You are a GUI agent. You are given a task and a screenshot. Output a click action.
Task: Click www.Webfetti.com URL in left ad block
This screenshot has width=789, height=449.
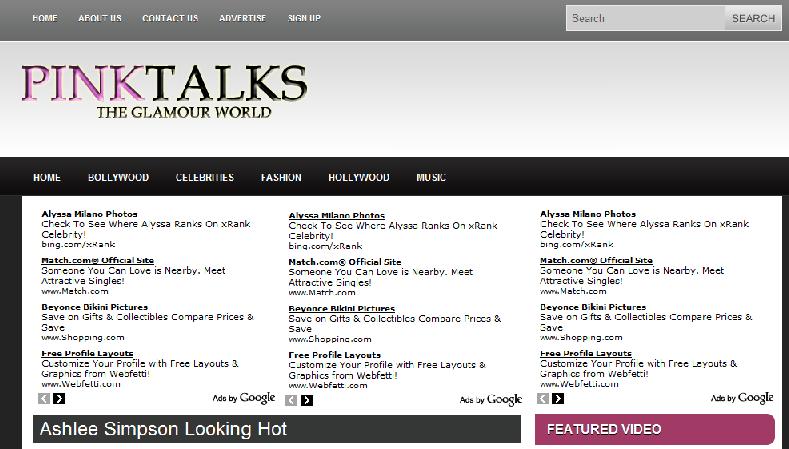pos(81,384)
